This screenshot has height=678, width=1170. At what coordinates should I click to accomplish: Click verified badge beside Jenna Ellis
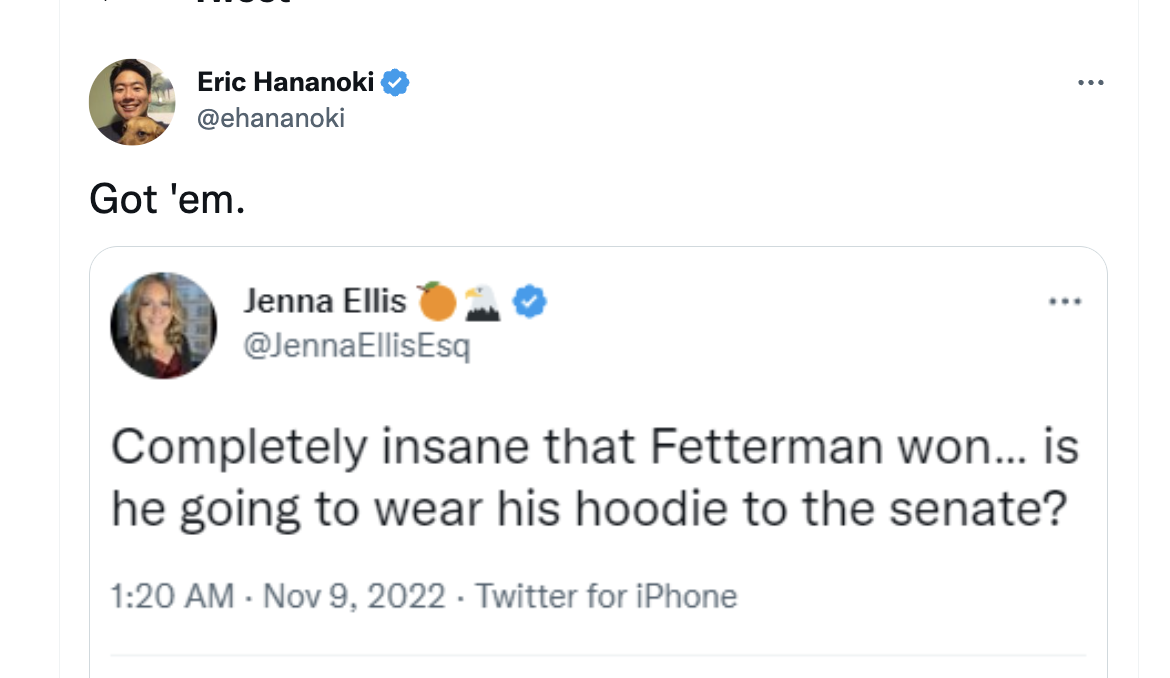point(530,301)
